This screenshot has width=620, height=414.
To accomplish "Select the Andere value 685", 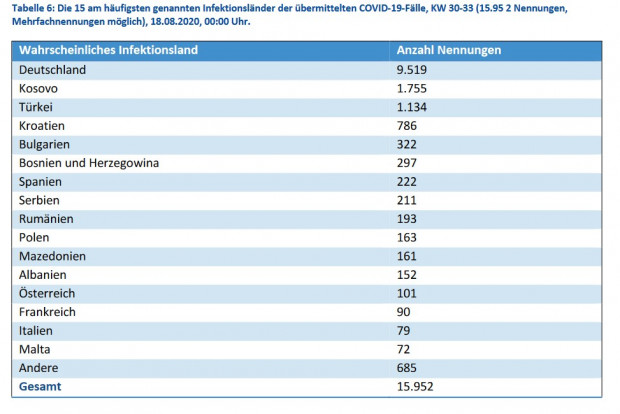I will [408, 367].
